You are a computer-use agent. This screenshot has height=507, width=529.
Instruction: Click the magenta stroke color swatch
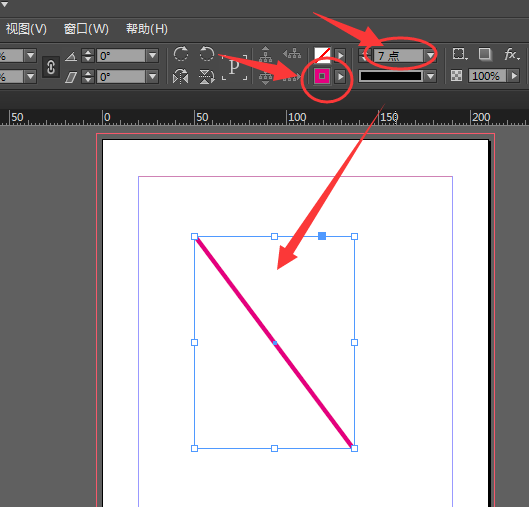point(322,77)
